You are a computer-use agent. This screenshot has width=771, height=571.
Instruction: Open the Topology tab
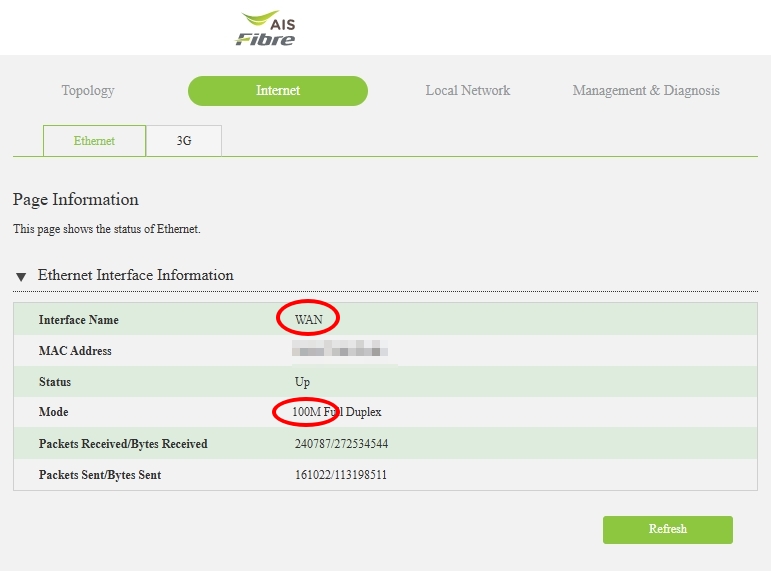pos(88,91)
